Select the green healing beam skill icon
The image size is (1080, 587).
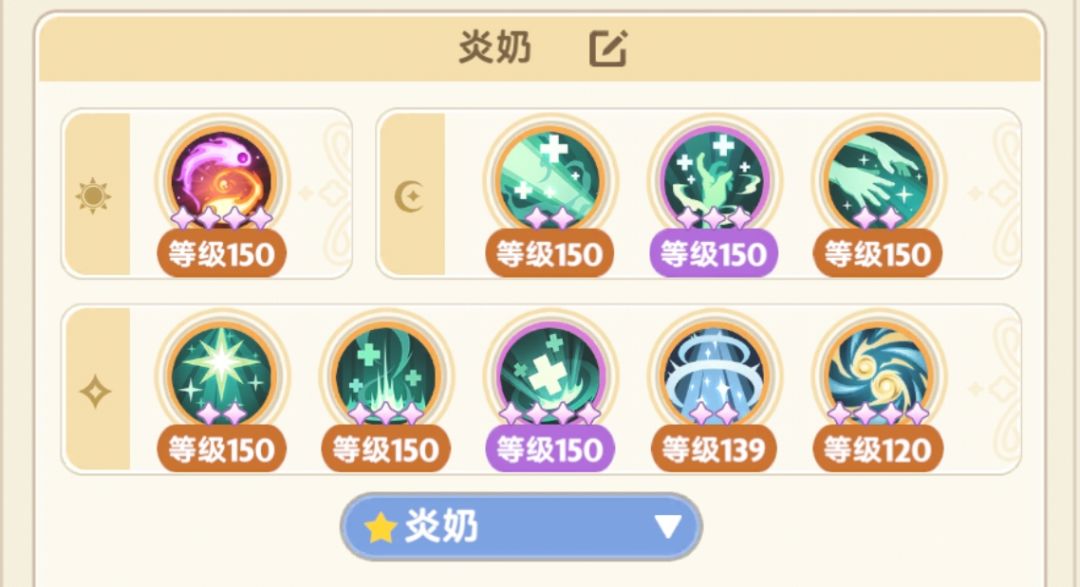pyautogui.click(x=550, y=181)
